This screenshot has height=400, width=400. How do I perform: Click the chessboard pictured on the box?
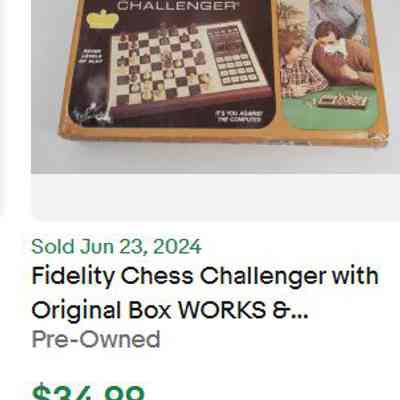coord(161,63)
